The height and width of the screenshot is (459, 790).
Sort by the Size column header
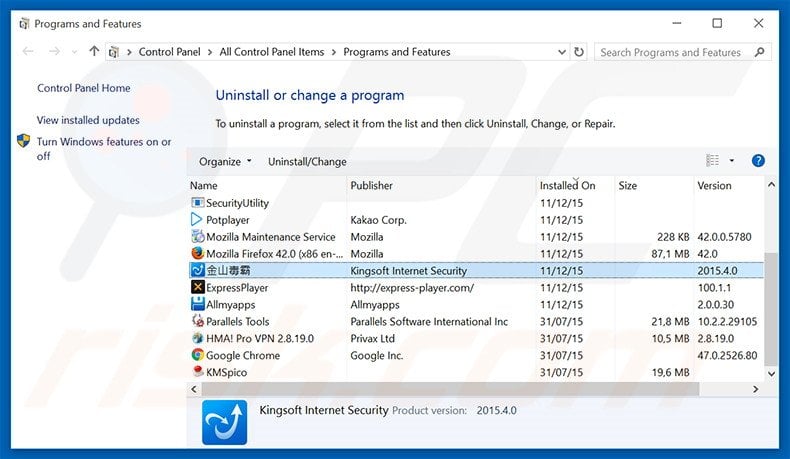[x=654, y=185]
